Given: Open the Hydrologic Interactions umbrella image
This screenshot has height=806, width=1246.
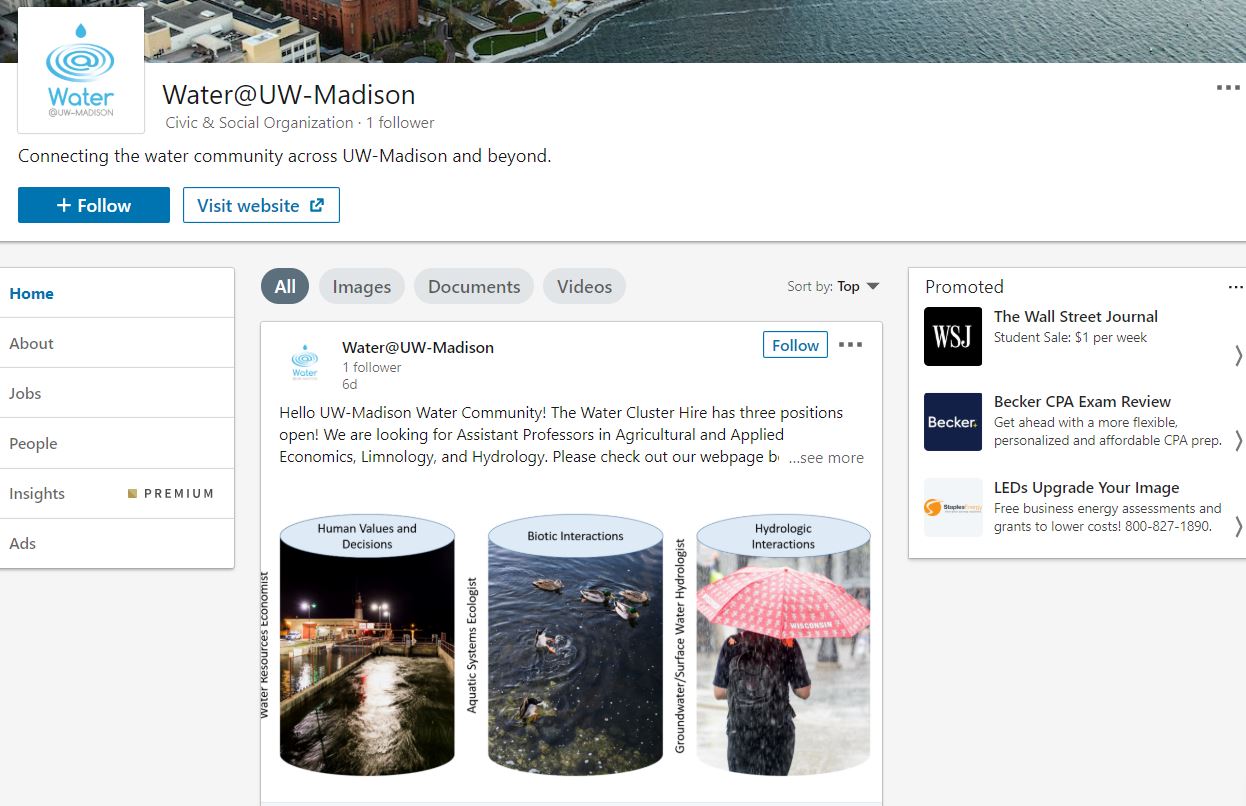Looking at the screenshot, I should [783, 645].
